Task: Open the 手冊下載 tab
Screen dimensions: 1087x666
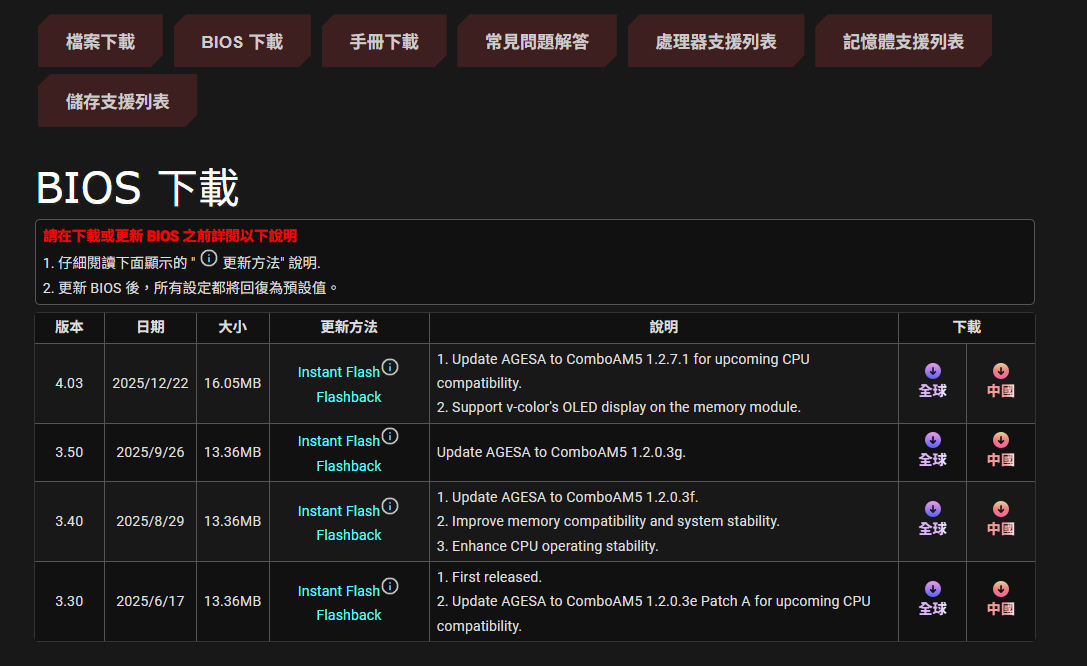Action: [384, 42]
